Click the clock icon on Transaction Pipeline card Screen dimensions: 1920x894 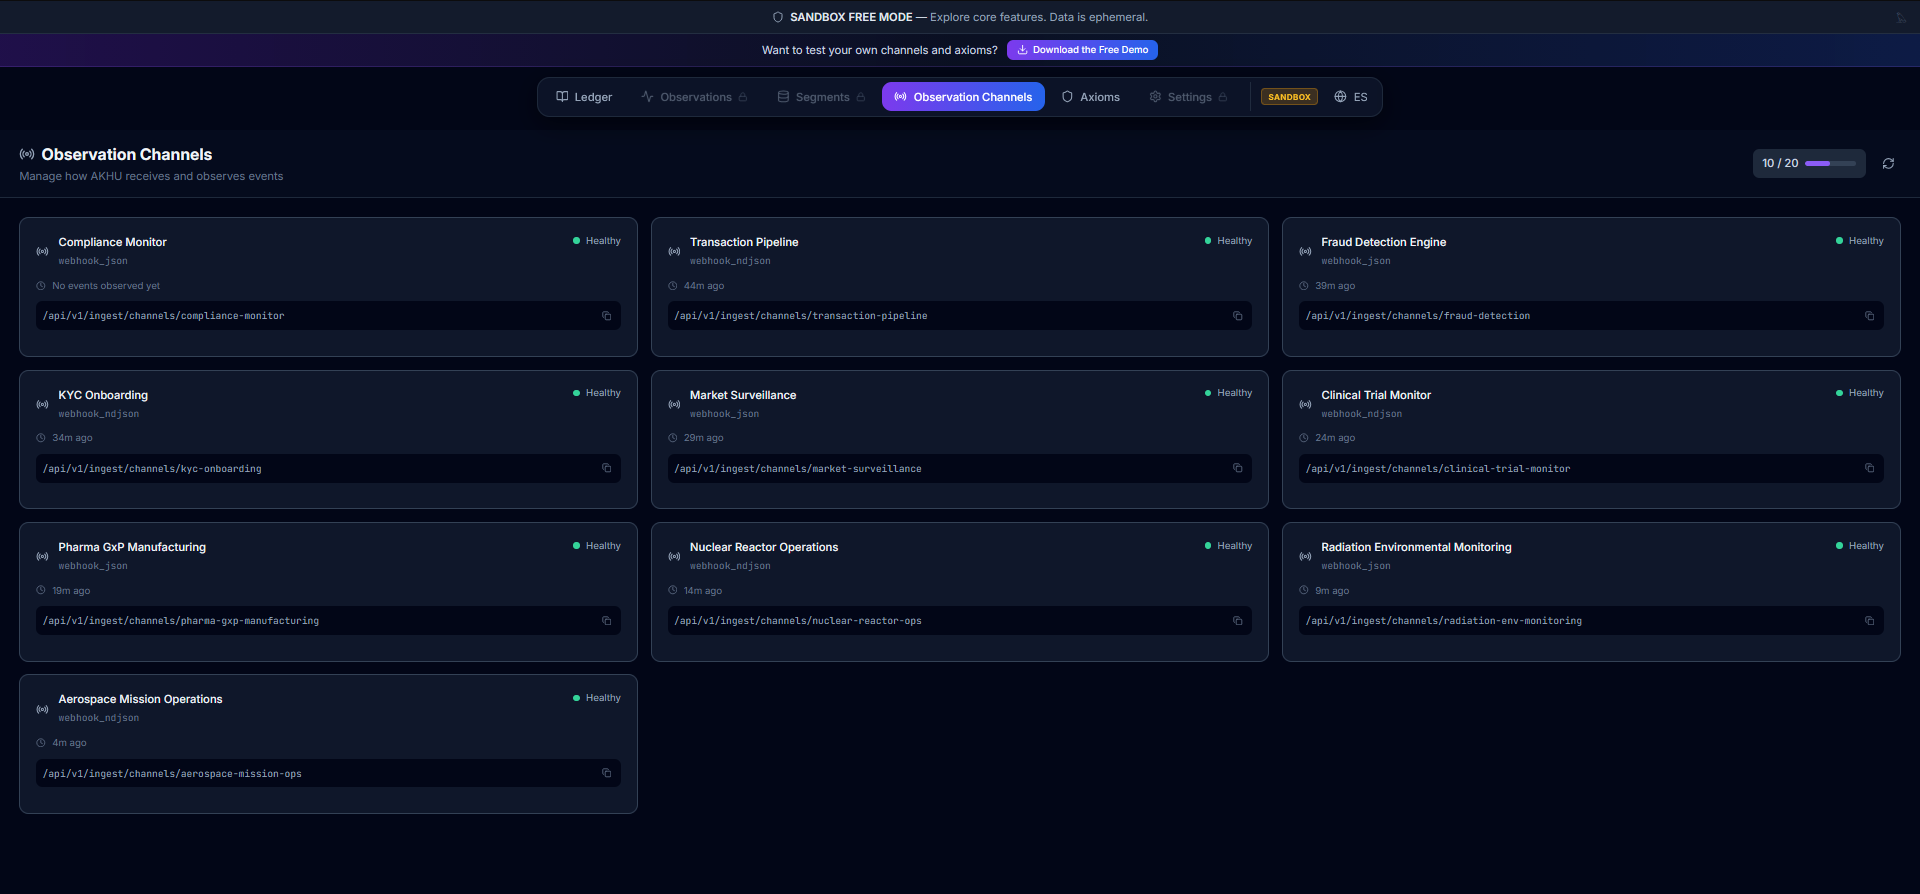673,286
